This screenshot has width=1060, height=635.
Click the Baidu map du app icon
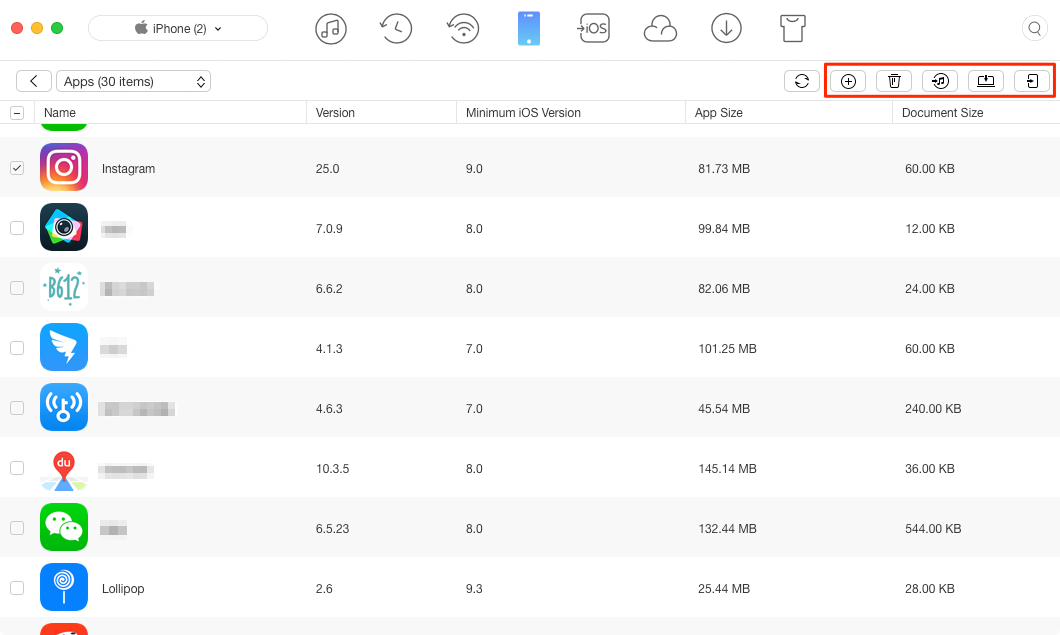[64, 471]
